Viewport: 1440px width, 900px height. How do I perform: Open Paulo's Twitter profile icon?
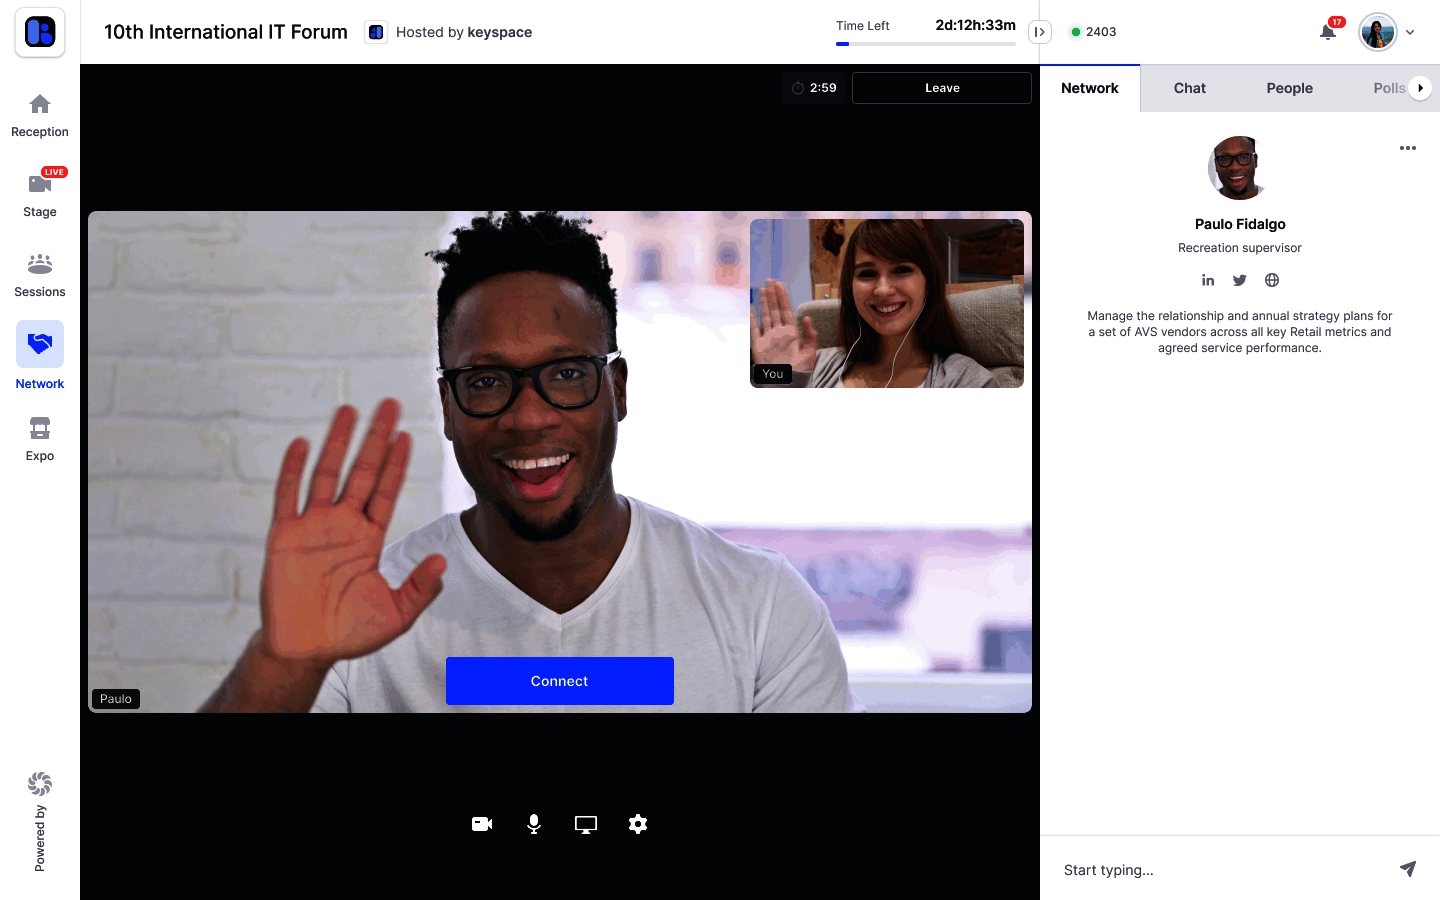1240,280
